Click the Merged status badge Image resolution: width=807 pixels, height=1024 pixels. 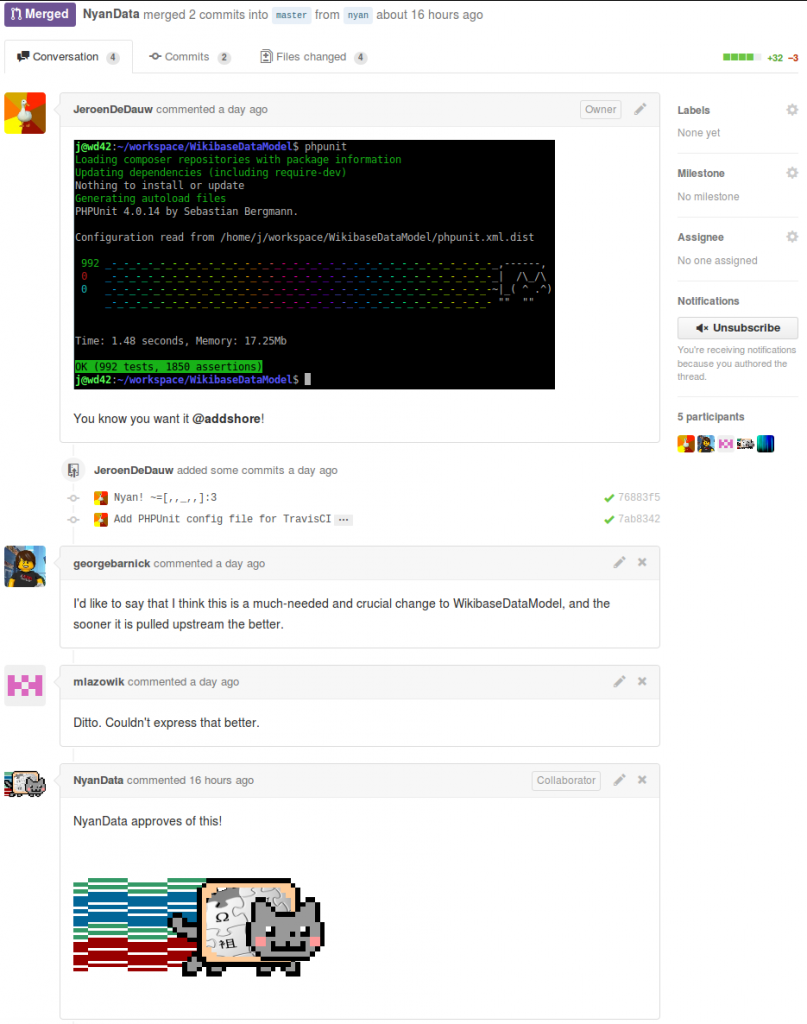40,14
